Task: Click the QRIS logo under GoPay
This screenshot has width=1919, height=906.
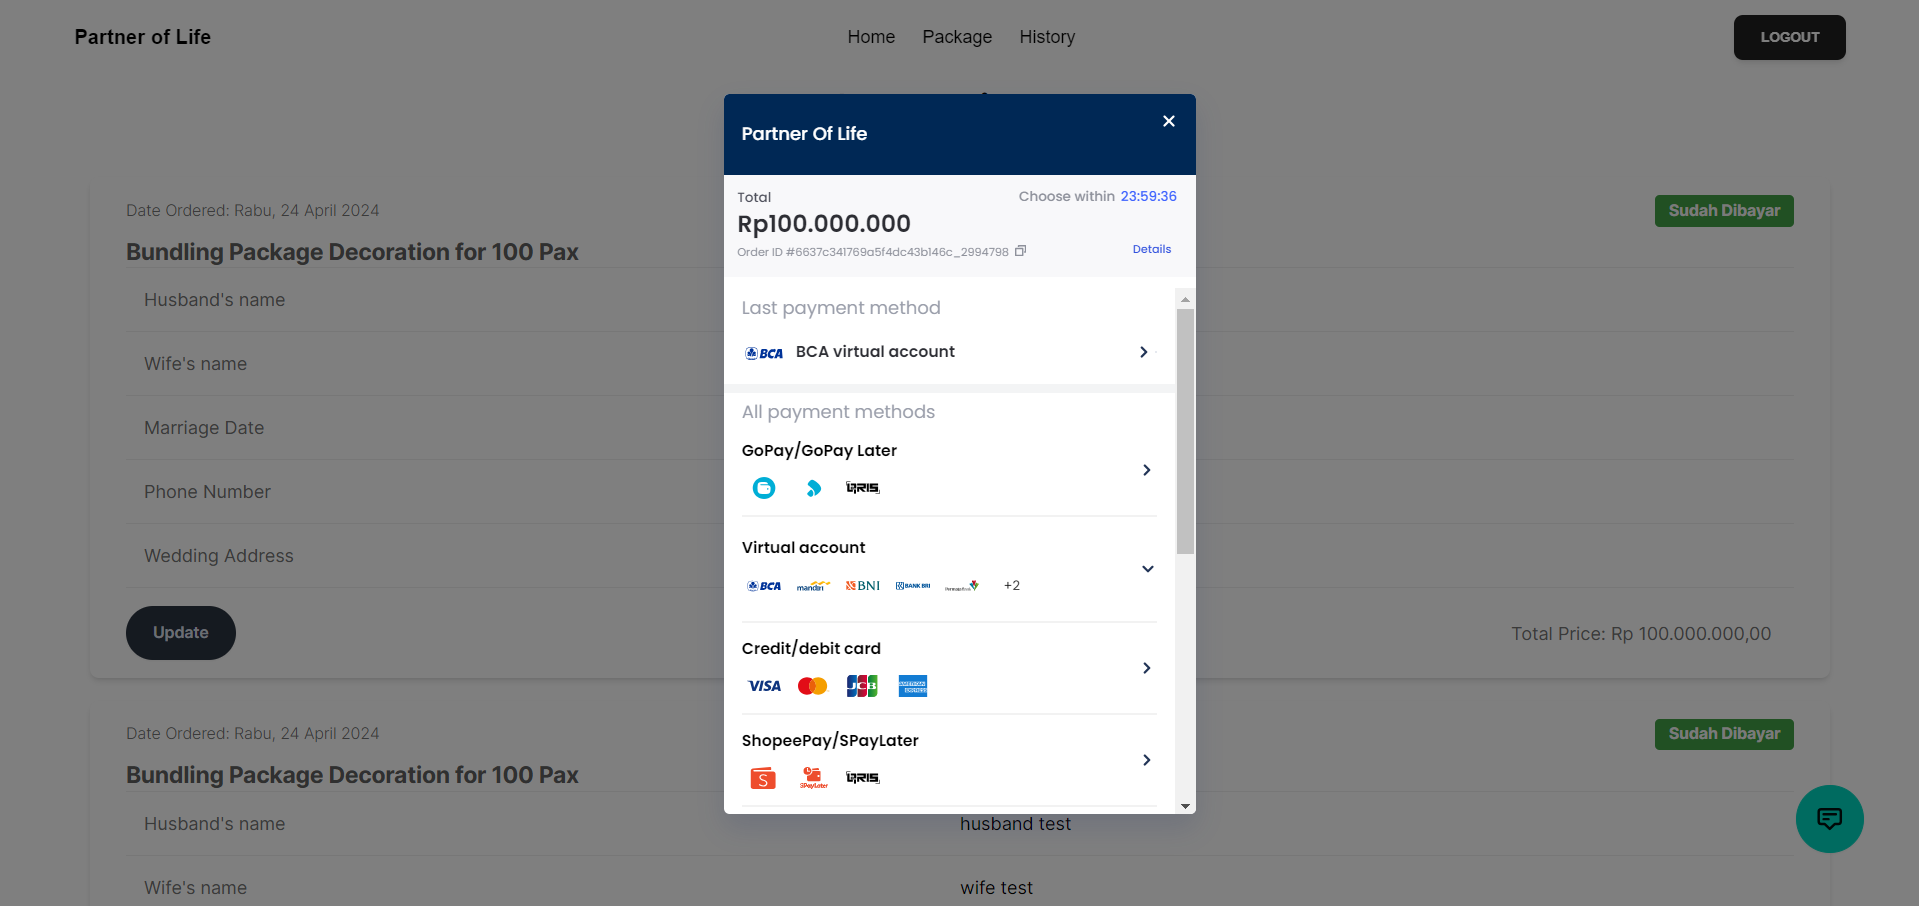Action: [862, 488]
